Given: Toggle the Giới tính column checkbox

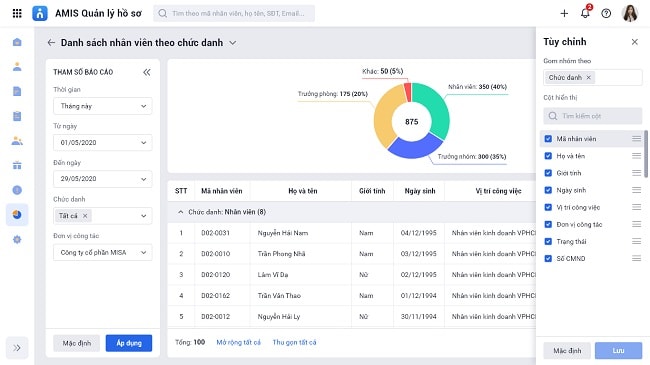Looking at the screenshot, I should point(548,173).
